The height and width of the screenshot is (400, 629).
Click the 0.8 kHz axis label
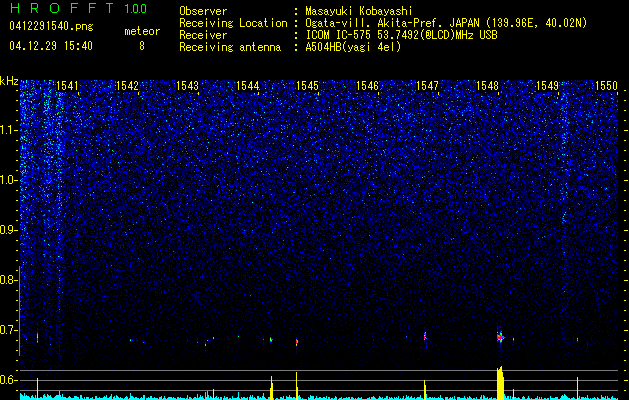pyautogui.click(x=8, y=280)
